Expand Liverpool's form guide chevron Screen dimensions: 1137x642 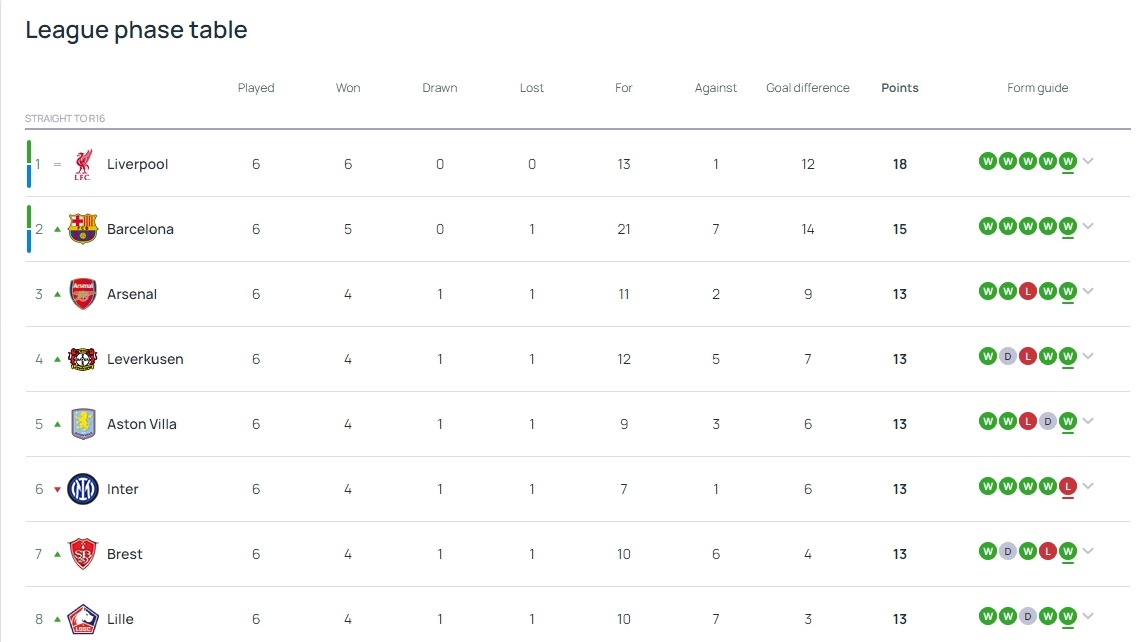(1088, 161)
